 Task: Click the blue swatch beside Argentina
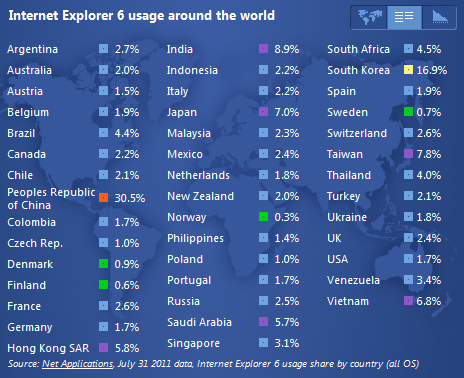point(103,49)
